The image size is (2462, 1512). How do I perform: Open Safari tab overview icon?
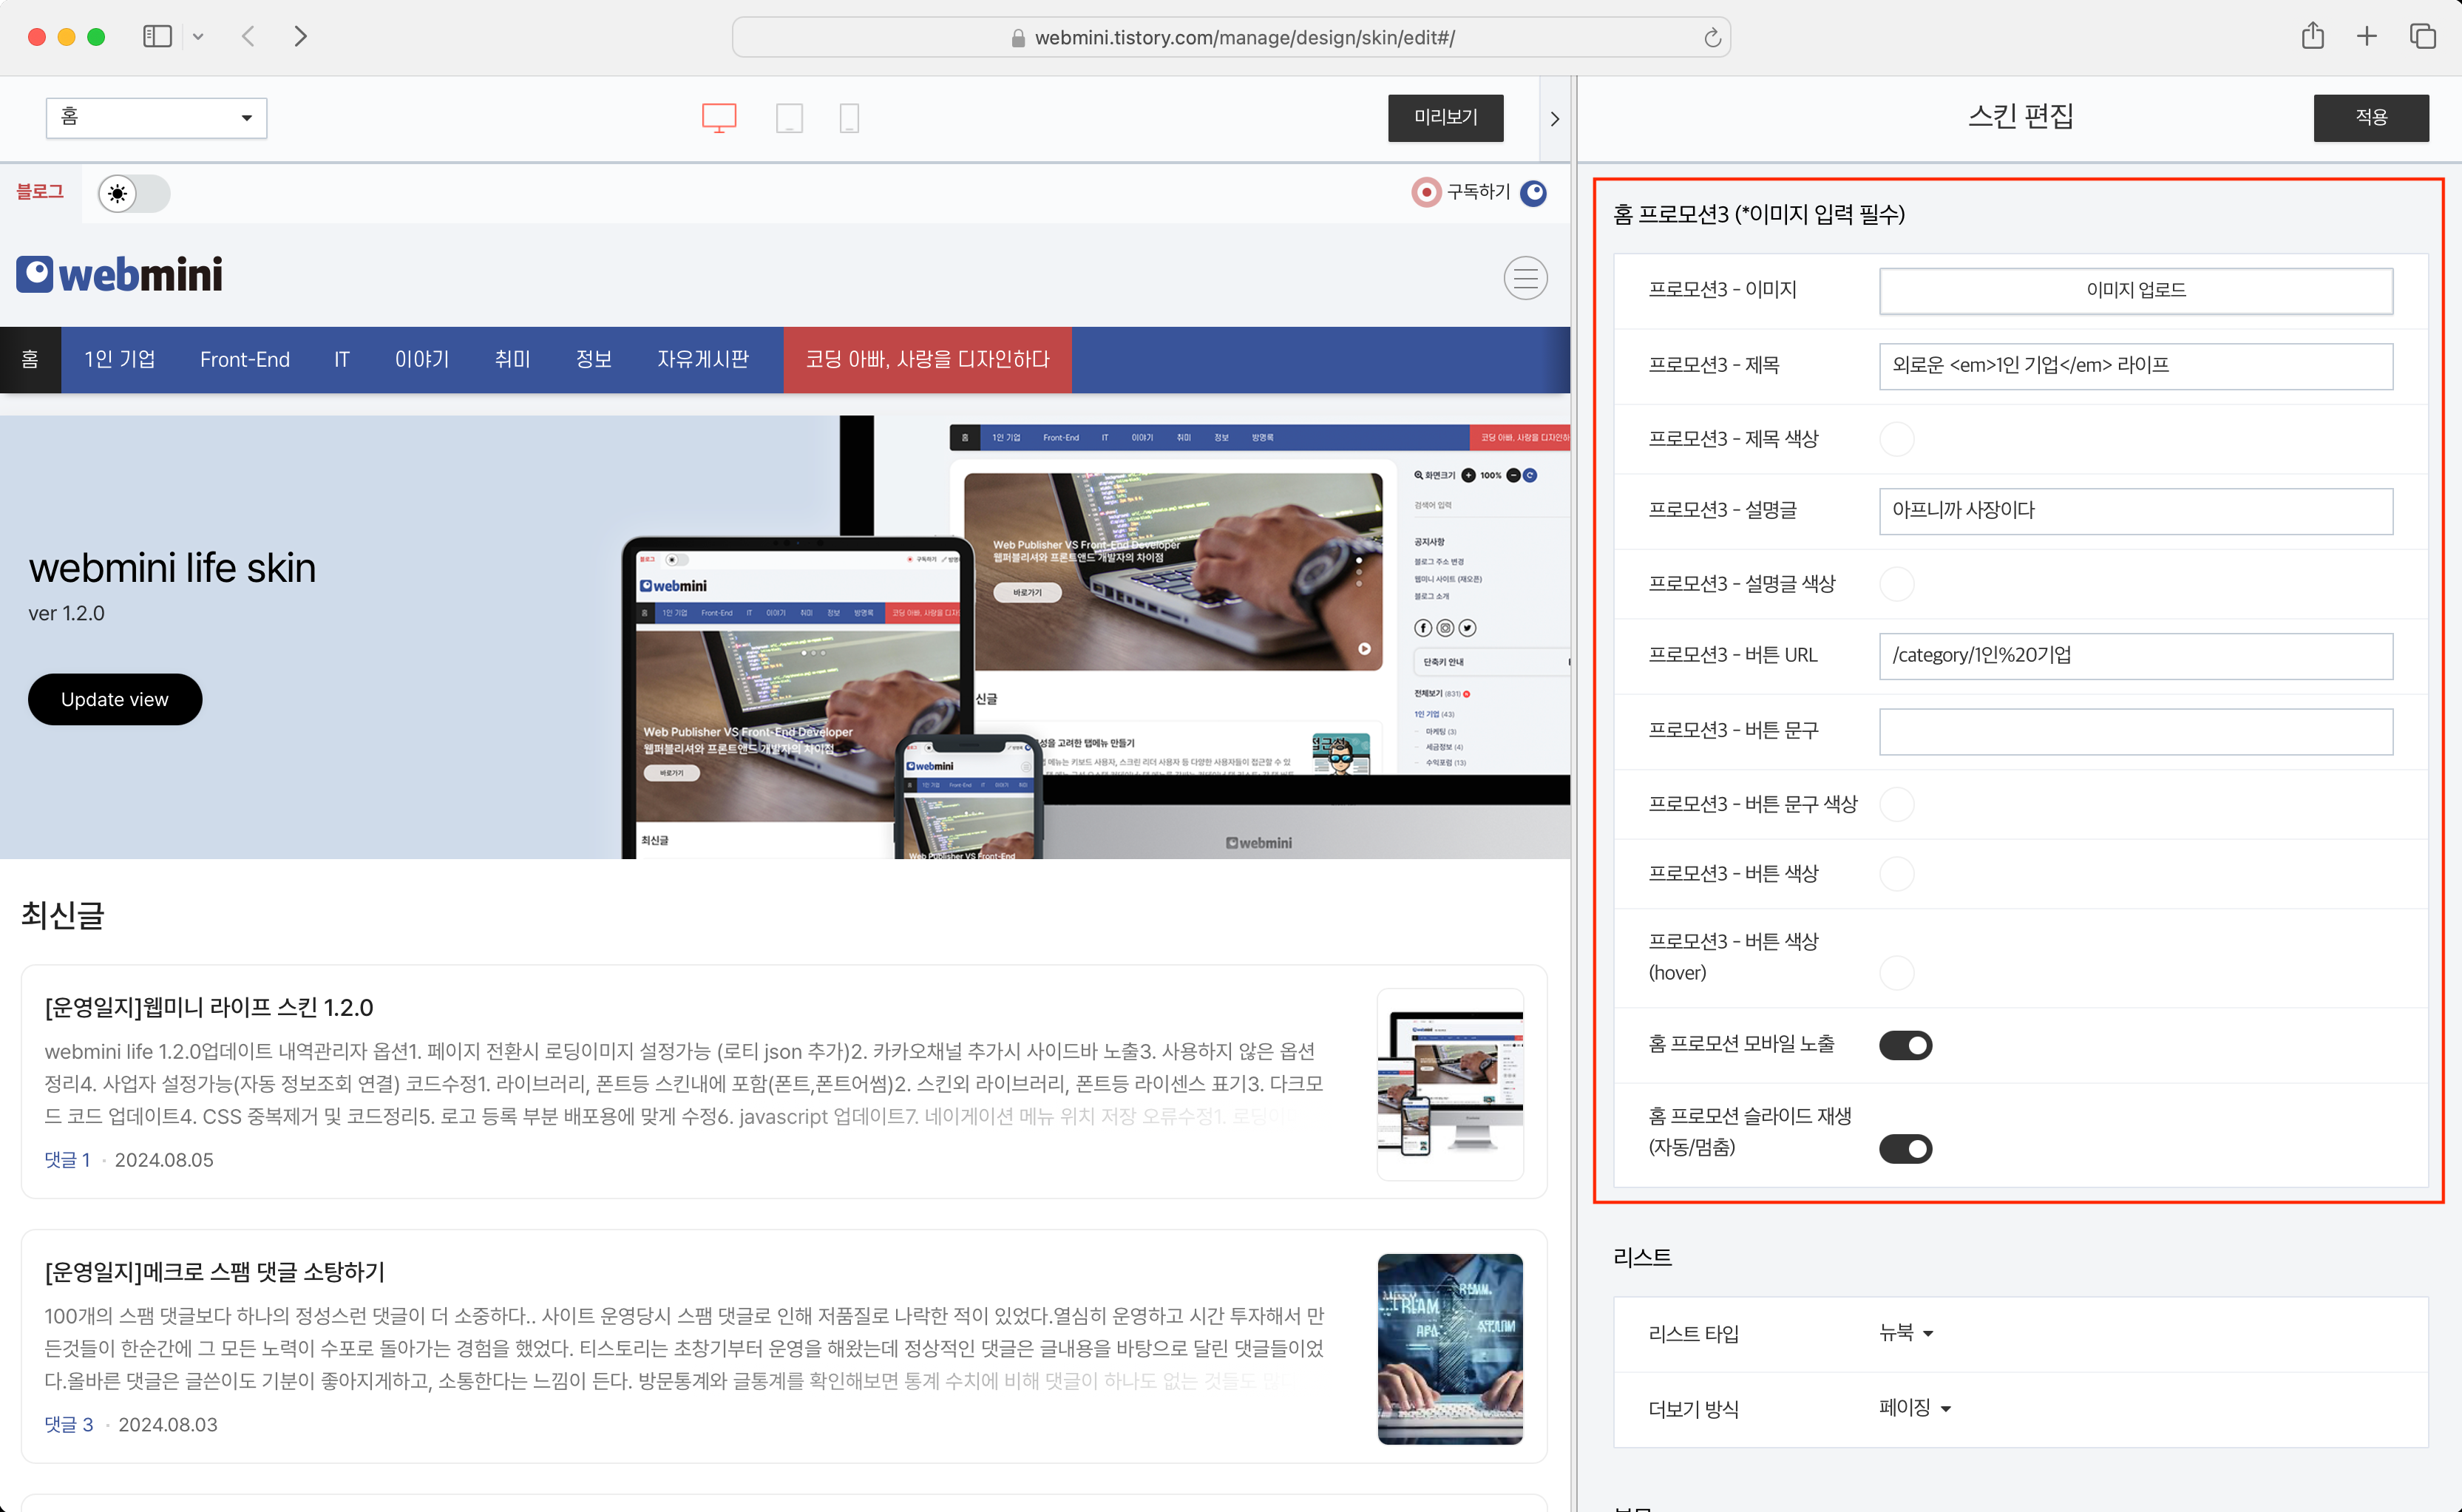(2422, 37)
